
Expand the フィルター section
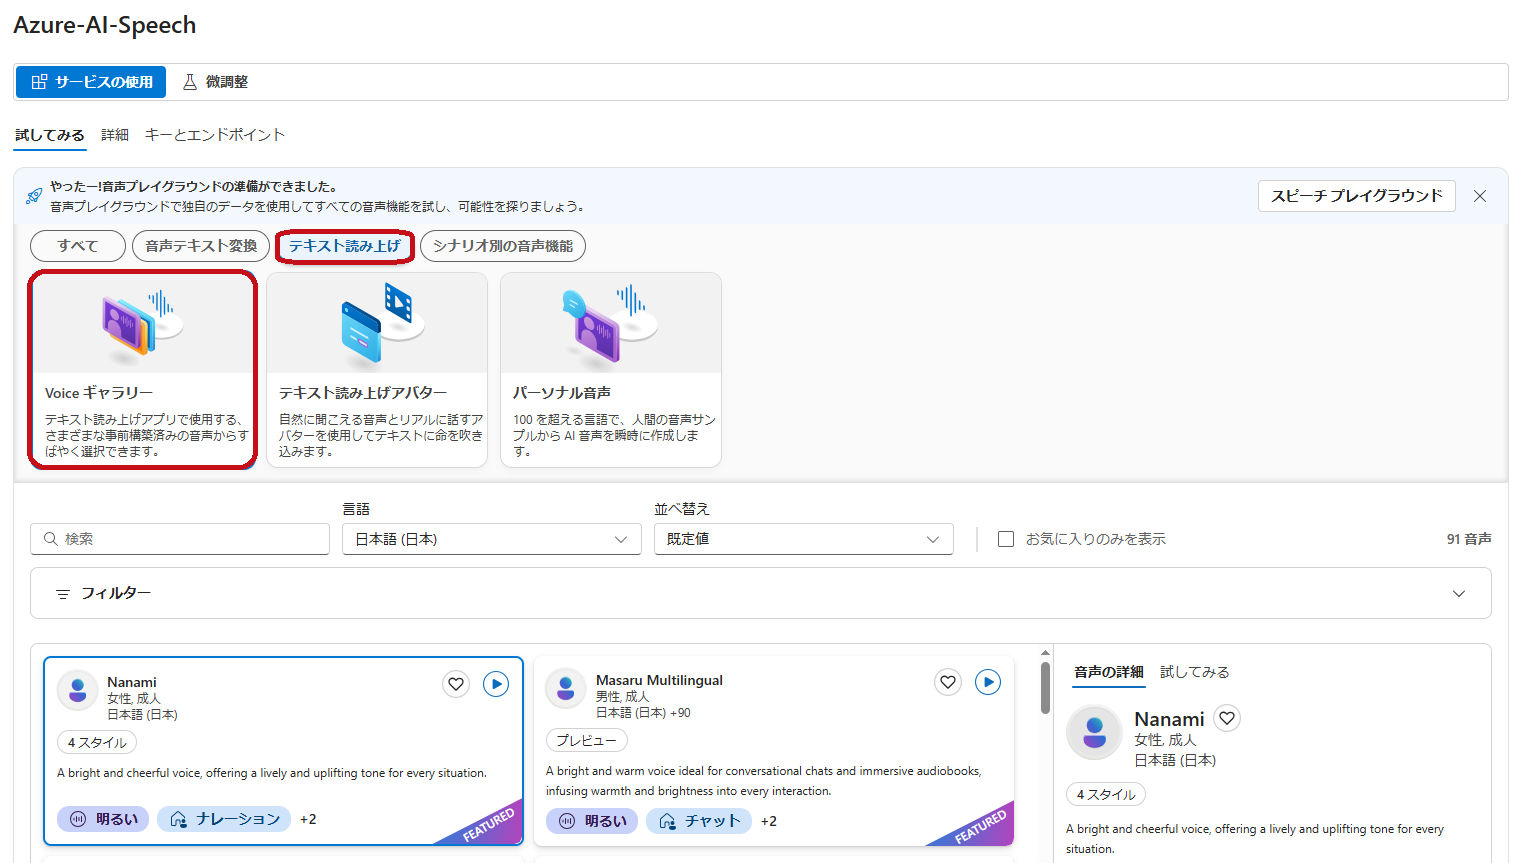tap(760, 593)
